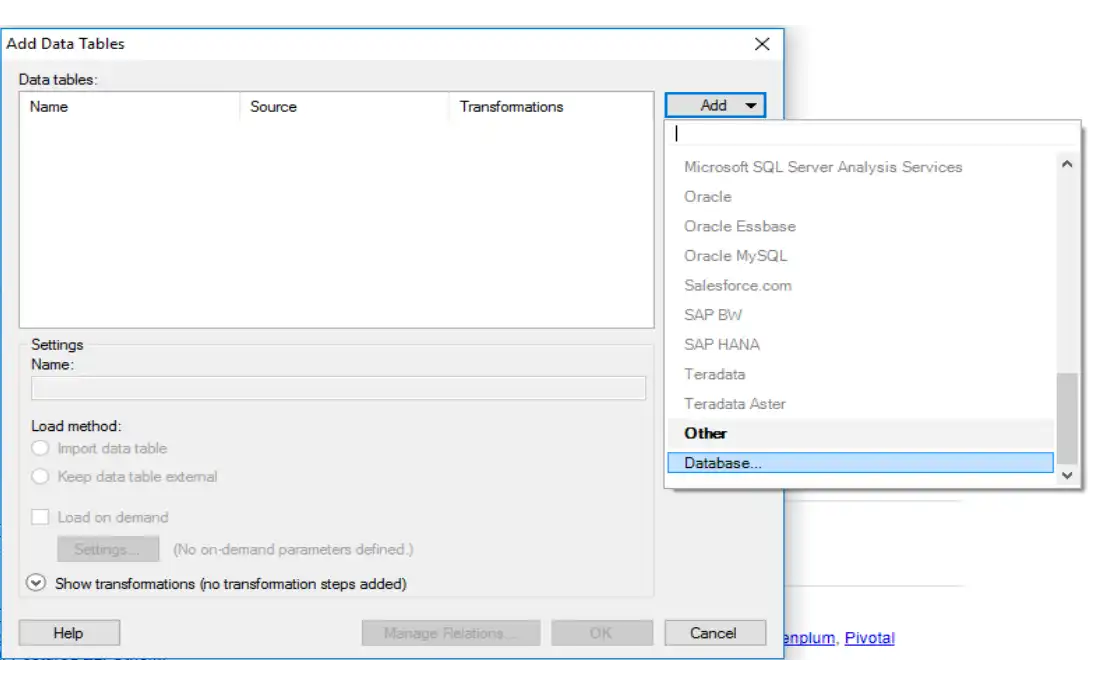Select Microsoft SQL Server Analysis Services
The width and height of the screenshot is (1094, 685).
(822, 167)
